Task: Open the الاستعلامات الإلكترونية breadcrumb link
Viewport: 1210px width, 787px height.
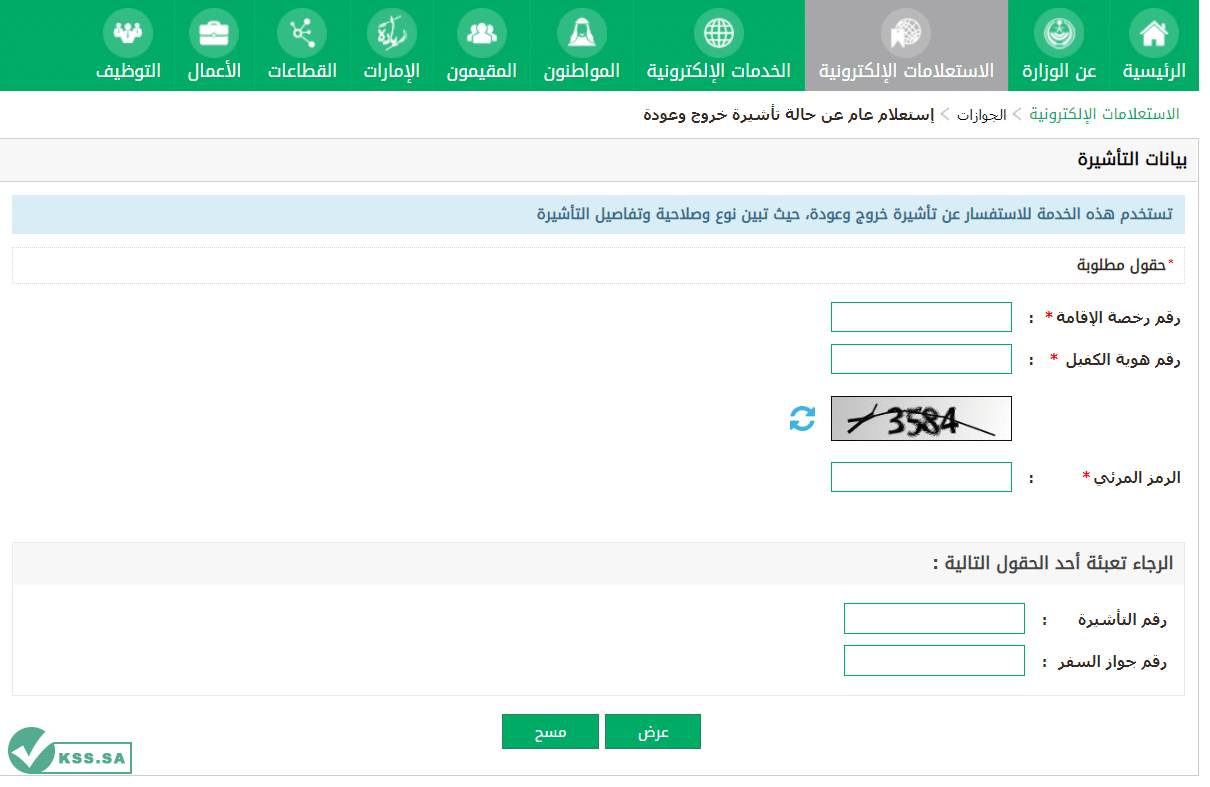Action: [x=1104, y=114]
